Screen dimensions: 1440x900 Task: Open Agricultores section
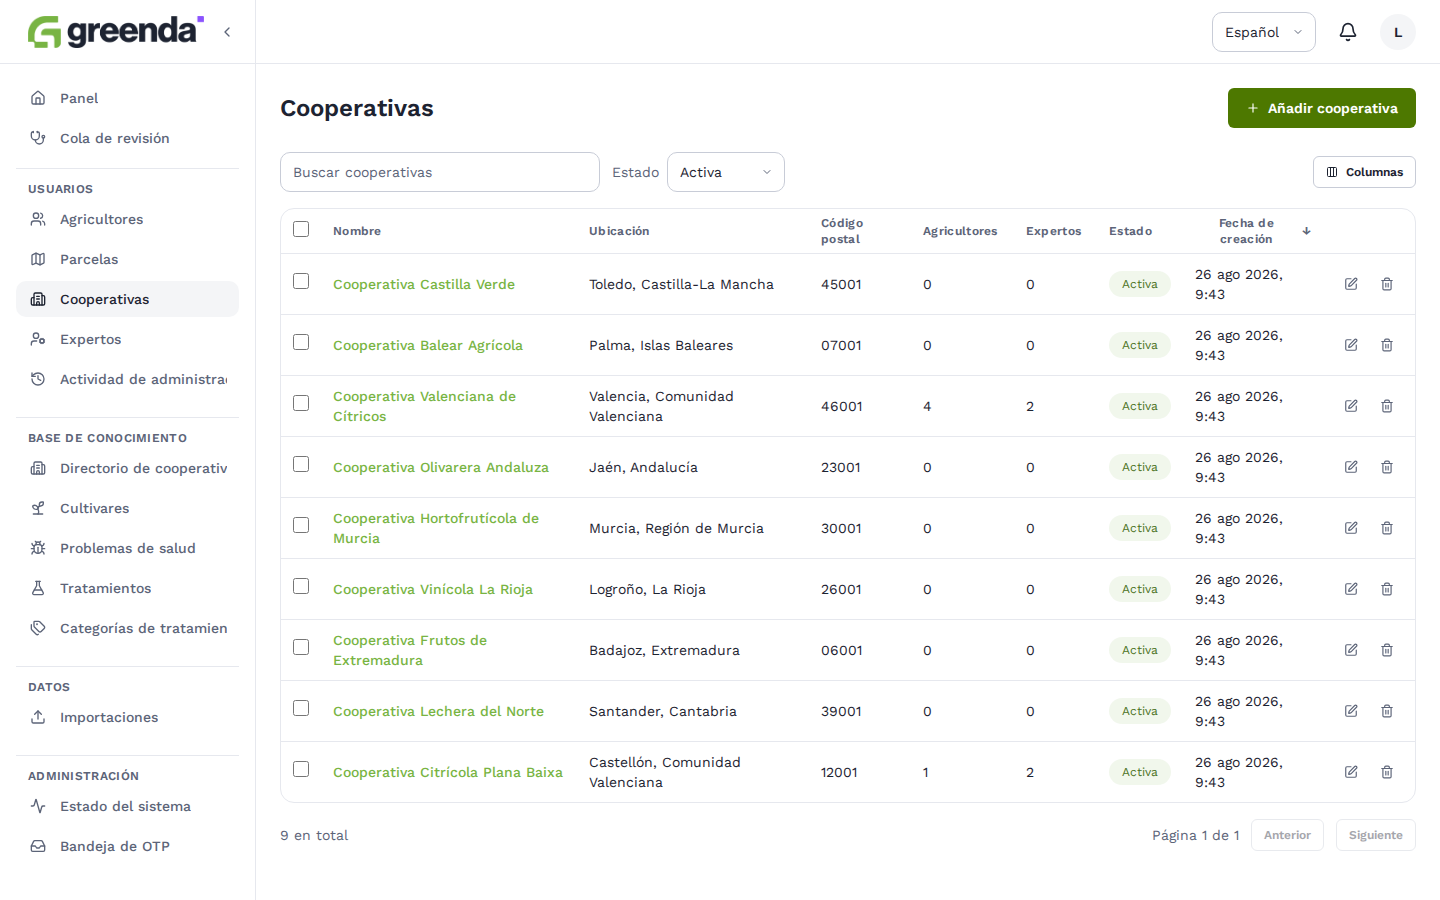pyautogui.click(x=127, y=219)
